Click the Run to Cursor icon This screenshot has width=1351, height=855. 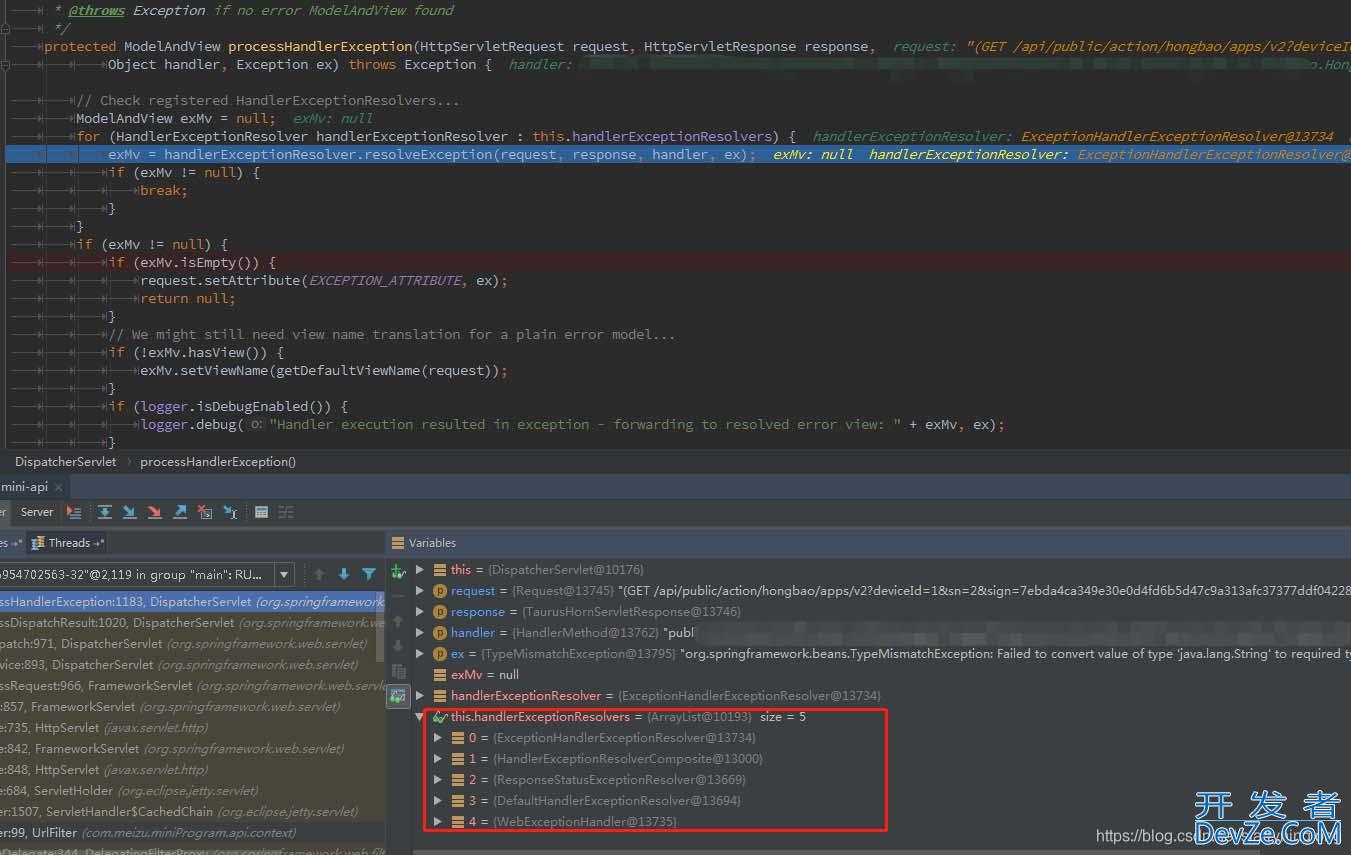pyautogui.click(x=230, y=512)
